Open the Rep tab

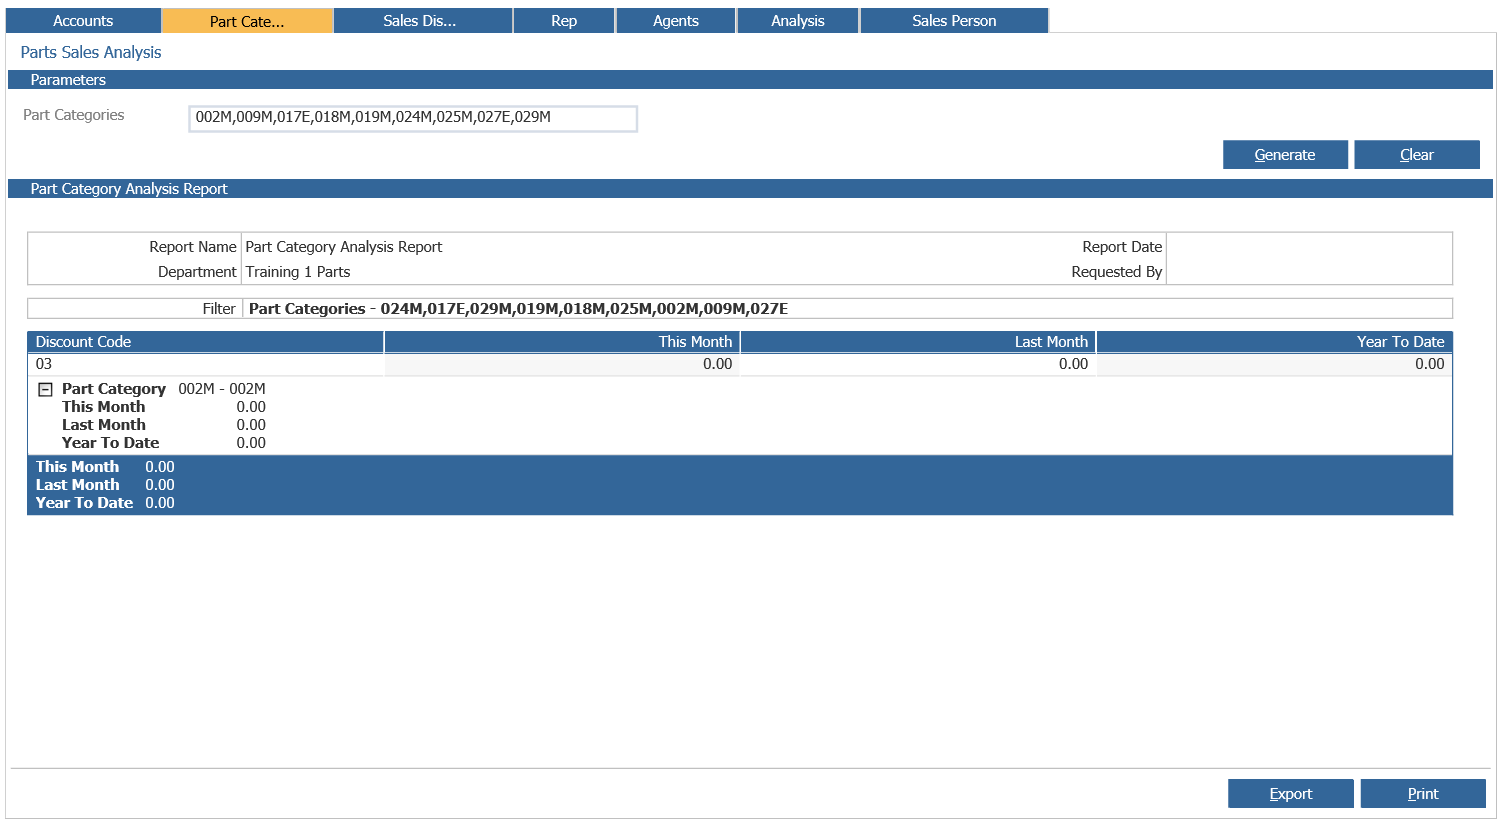pyautogui.click(x=564, y=21)
